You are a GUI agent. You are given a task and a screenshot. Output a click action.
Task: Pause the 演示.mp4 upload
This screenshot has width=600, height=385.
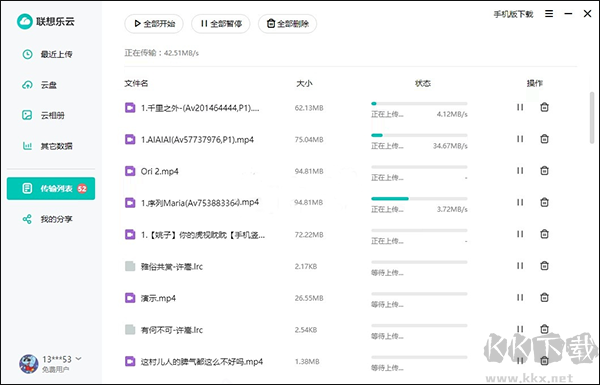520,298
